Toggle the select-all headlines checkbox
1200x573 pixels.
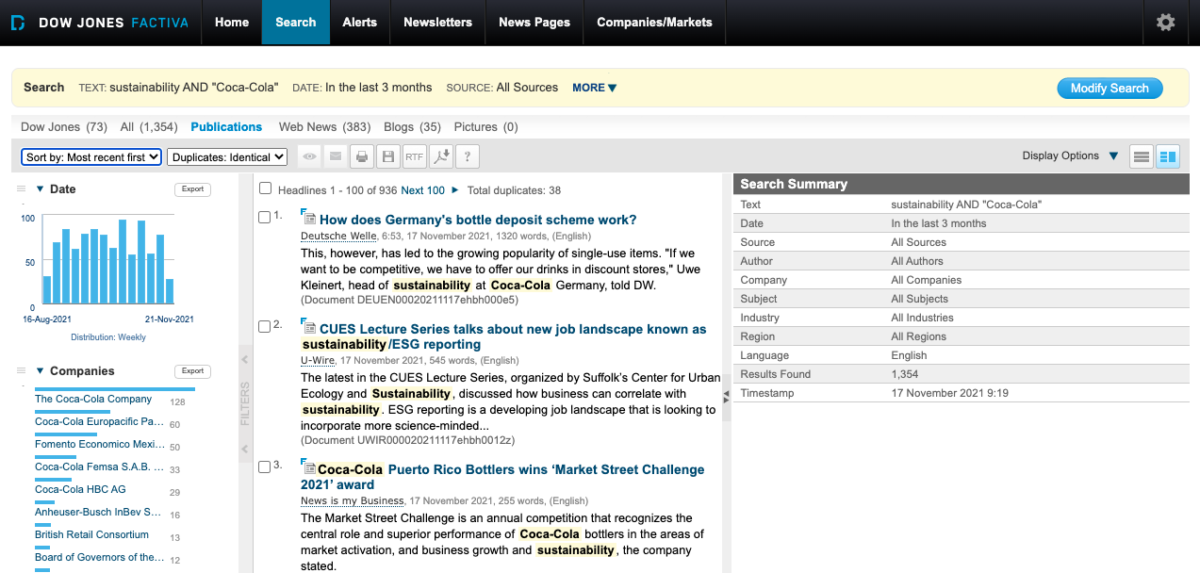click(265, 188)
